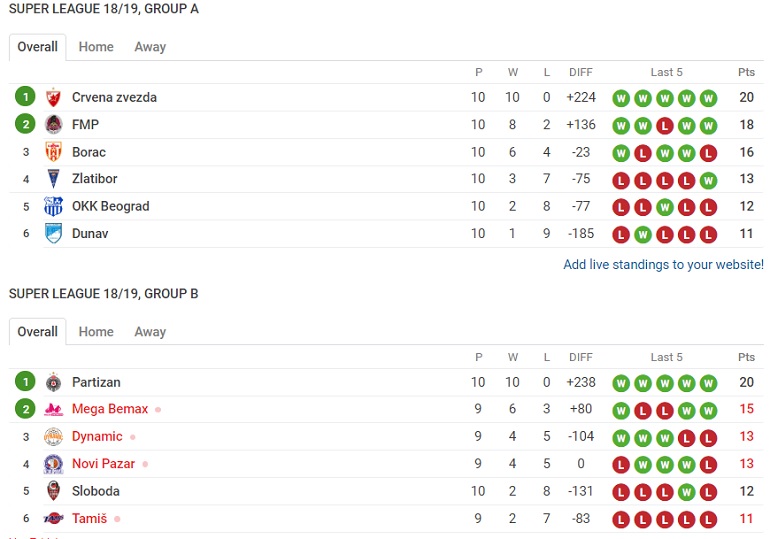
Task: Click the FMP team logo
Action: click(x=54, y=125)
